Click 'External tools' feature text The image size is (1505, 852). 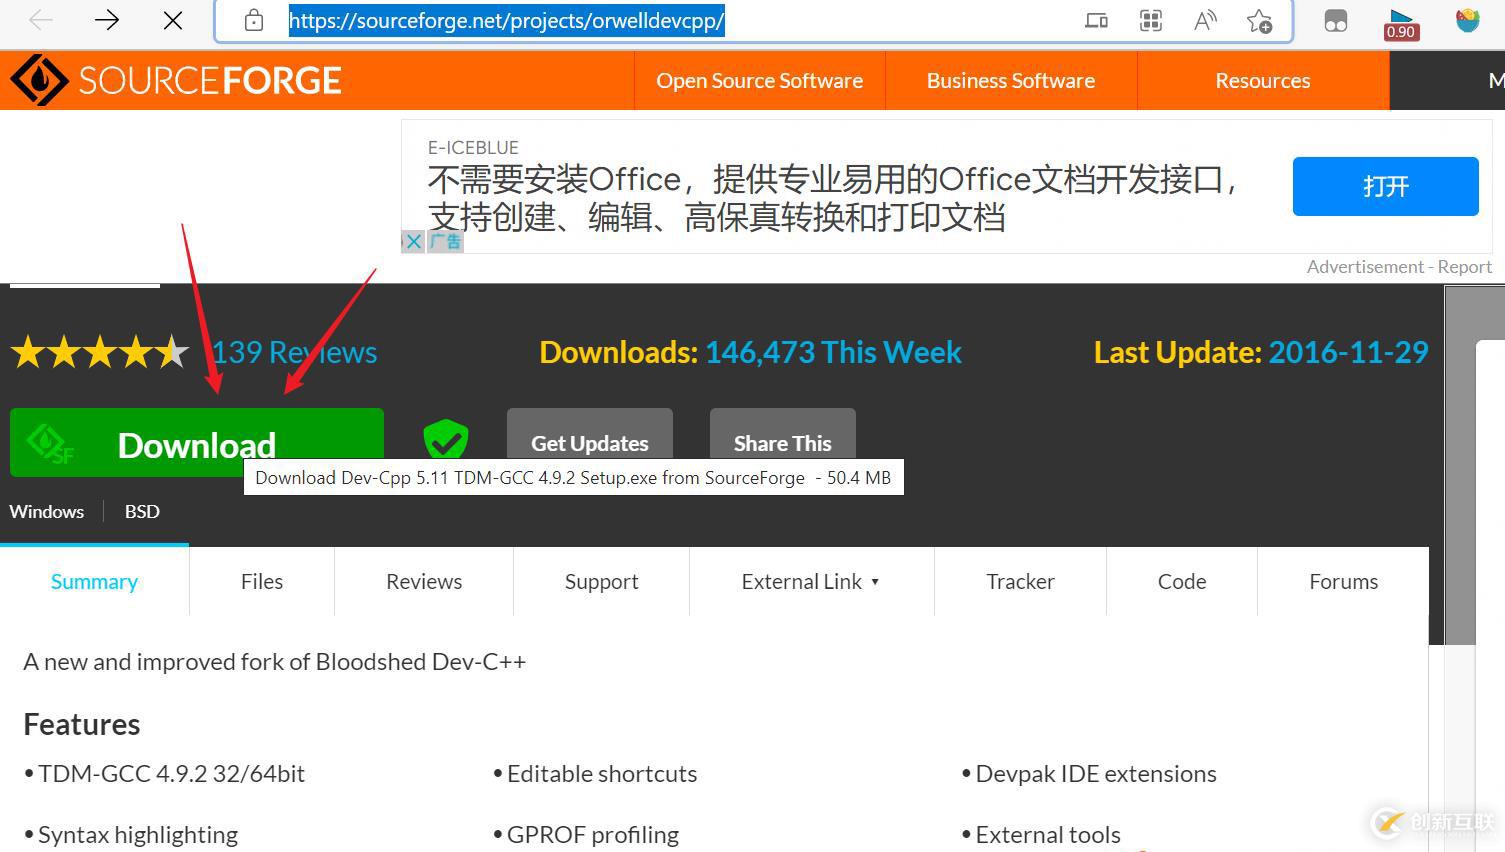1048,835
